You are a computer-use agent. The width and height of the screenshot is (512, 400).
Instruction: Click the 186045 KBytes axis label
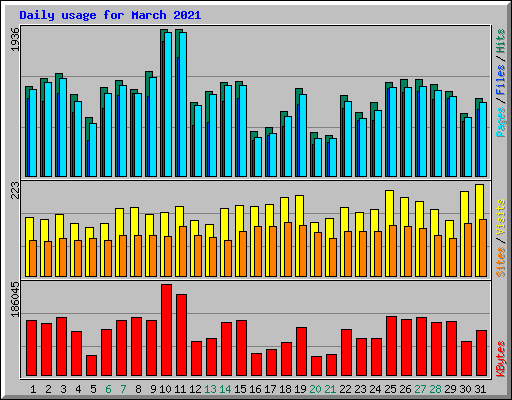click(x=15, y=299)
